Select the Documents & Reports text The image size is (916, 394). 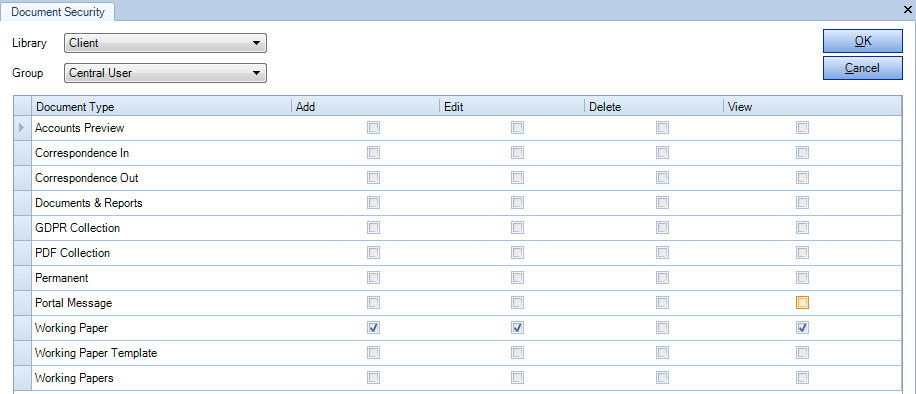pos(89,203)
